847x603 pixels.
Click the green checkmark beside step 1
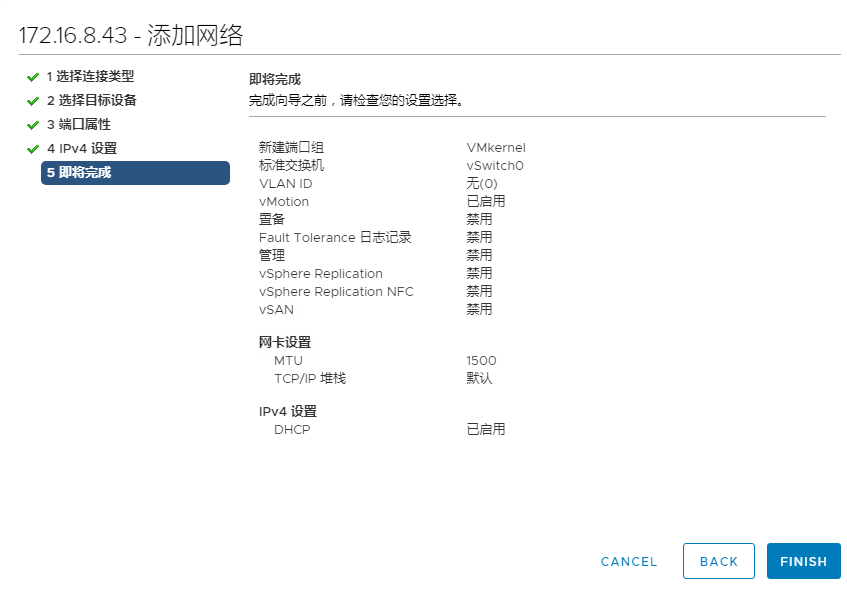pos(33,77)
